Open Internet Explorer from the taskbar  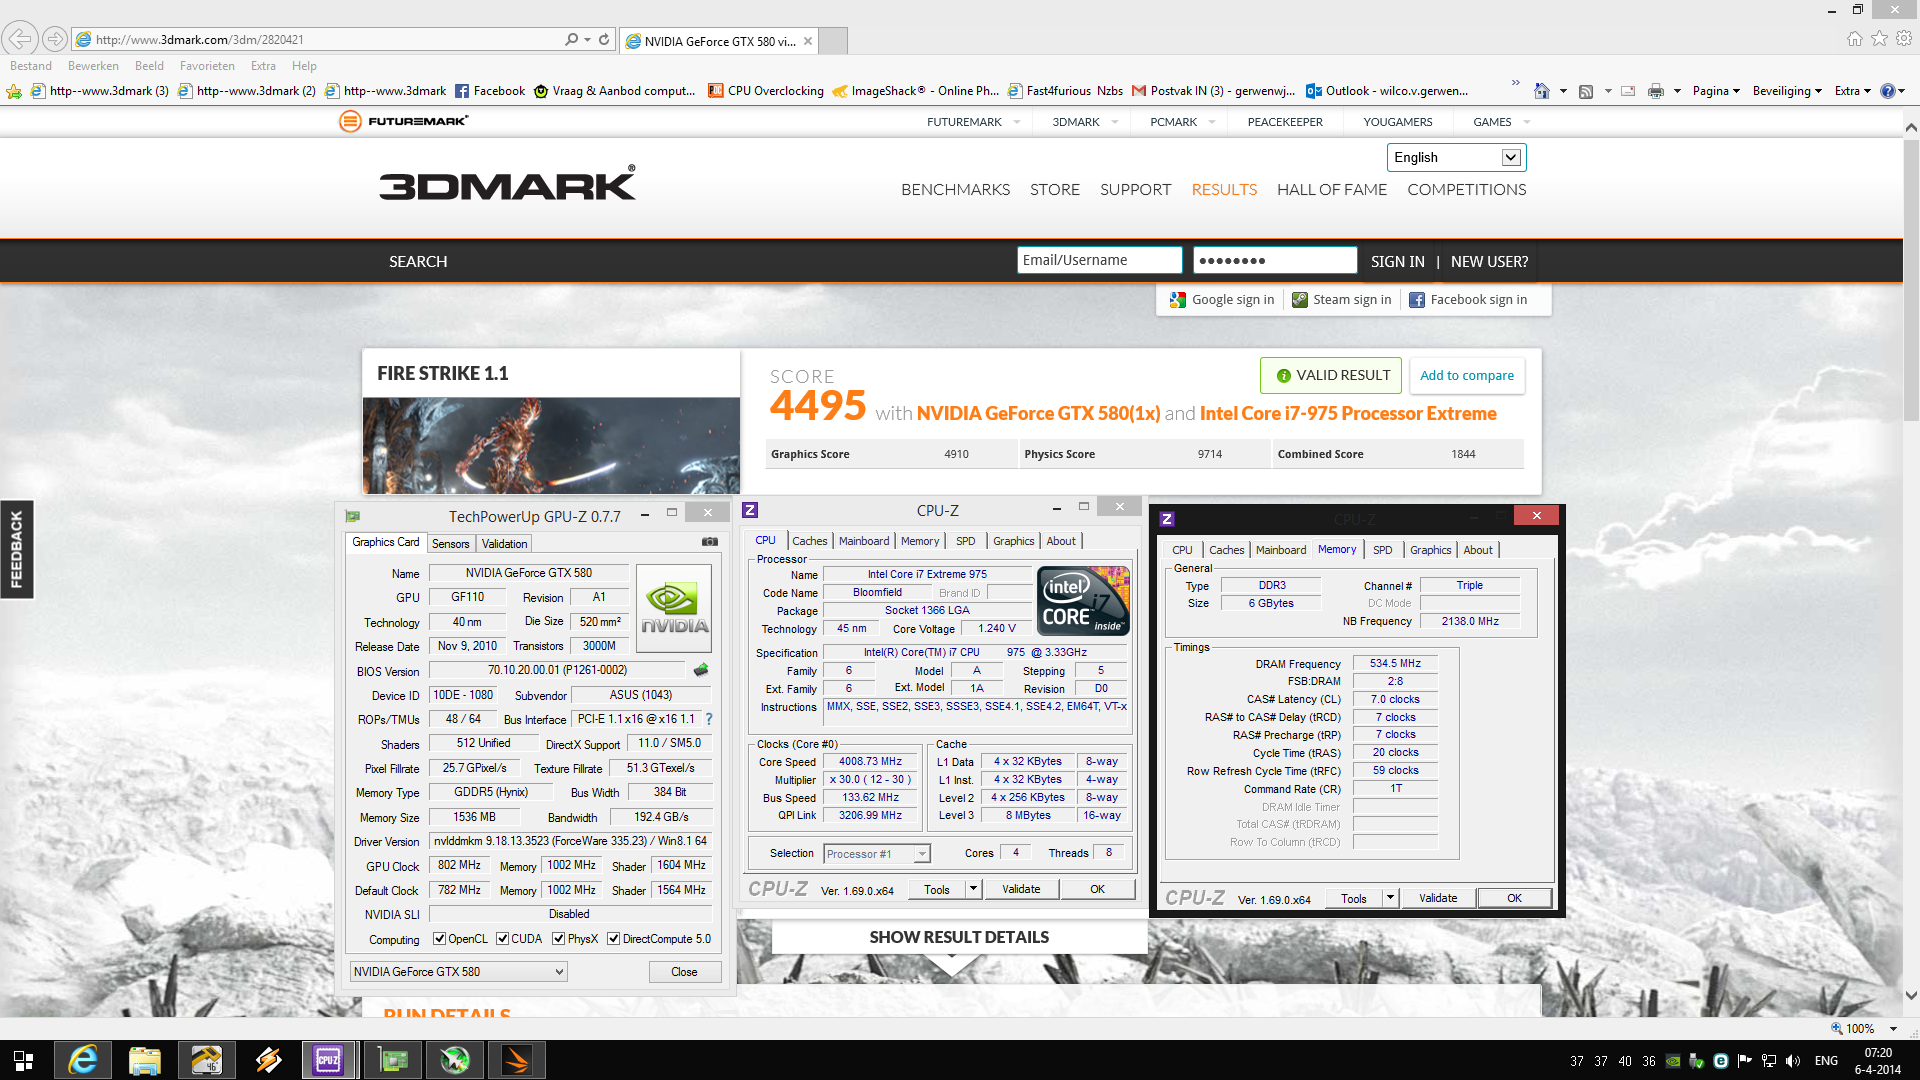[x=82, y=1060]
